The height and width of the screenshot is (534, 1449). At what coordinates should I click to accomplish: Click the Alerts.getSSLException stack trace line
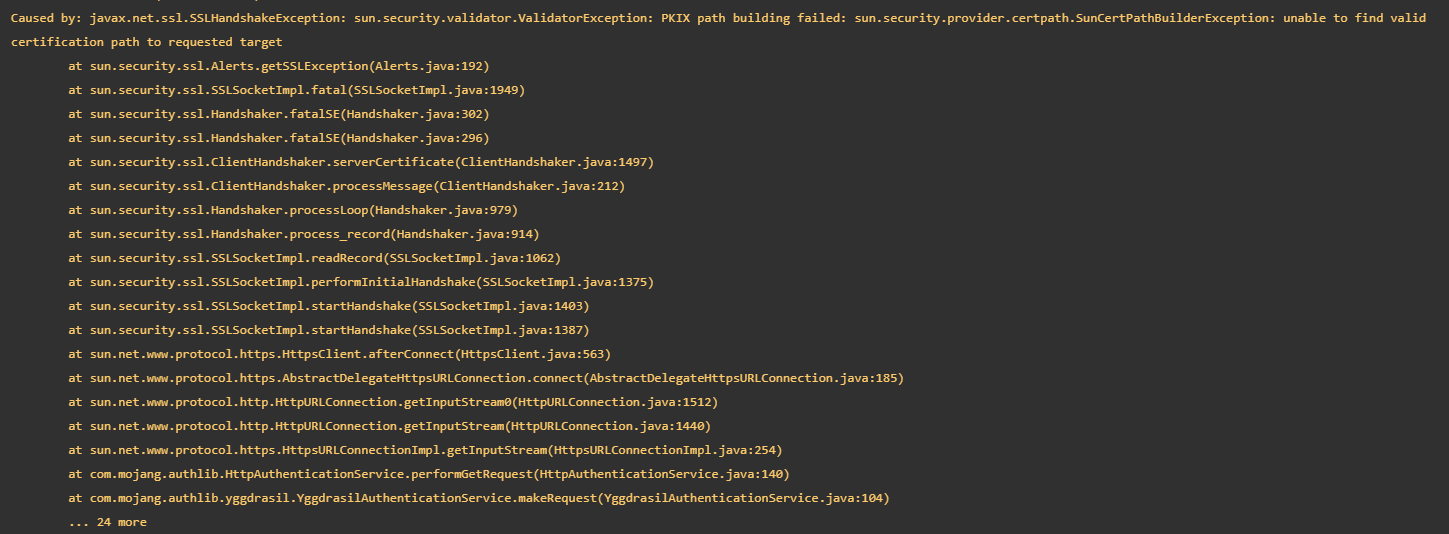279,66
